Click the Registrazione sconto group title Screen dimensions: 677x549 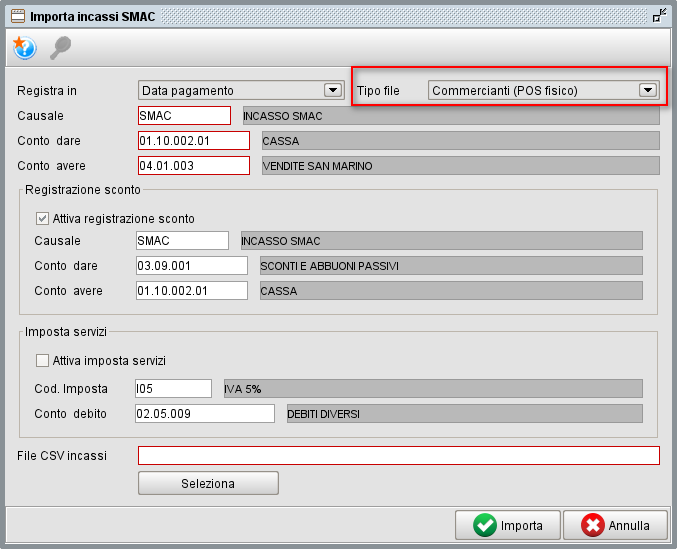pyautogui.click(x=83, y=190)
